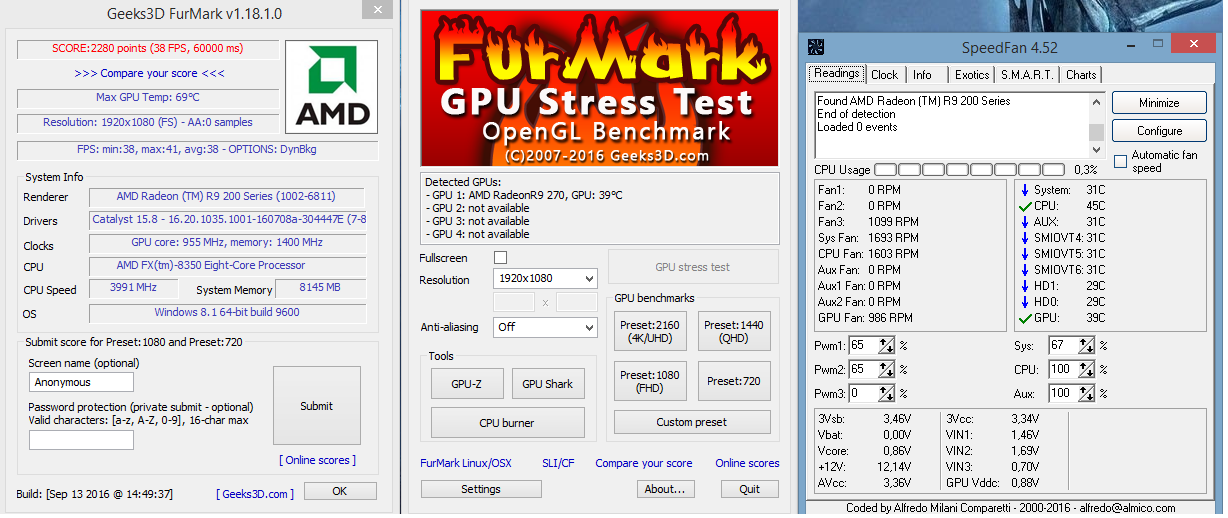This screenshot has height=518, width=1228.
Task: Click the blue down arrow beside SMIOVT5
Action: pos(1025,254)
